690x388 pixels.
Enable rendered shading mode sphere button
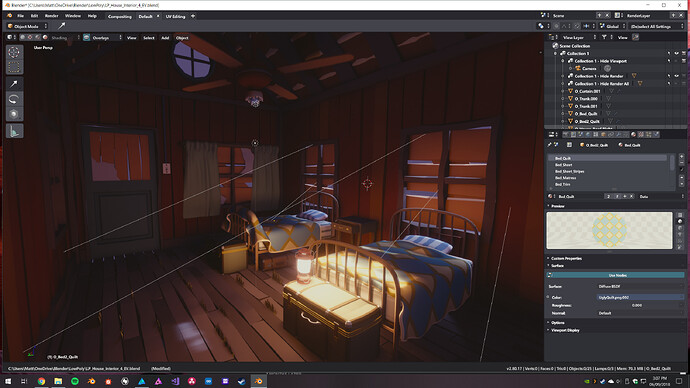45,38
